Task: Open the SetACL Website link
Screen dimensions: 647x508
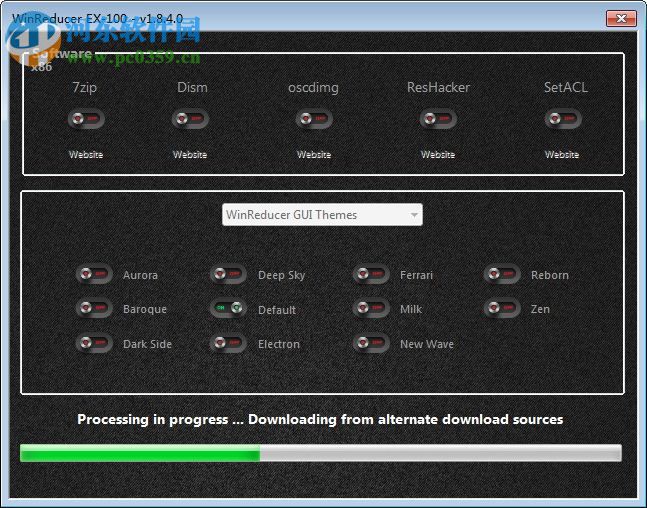Action: [x=562, y=155]
